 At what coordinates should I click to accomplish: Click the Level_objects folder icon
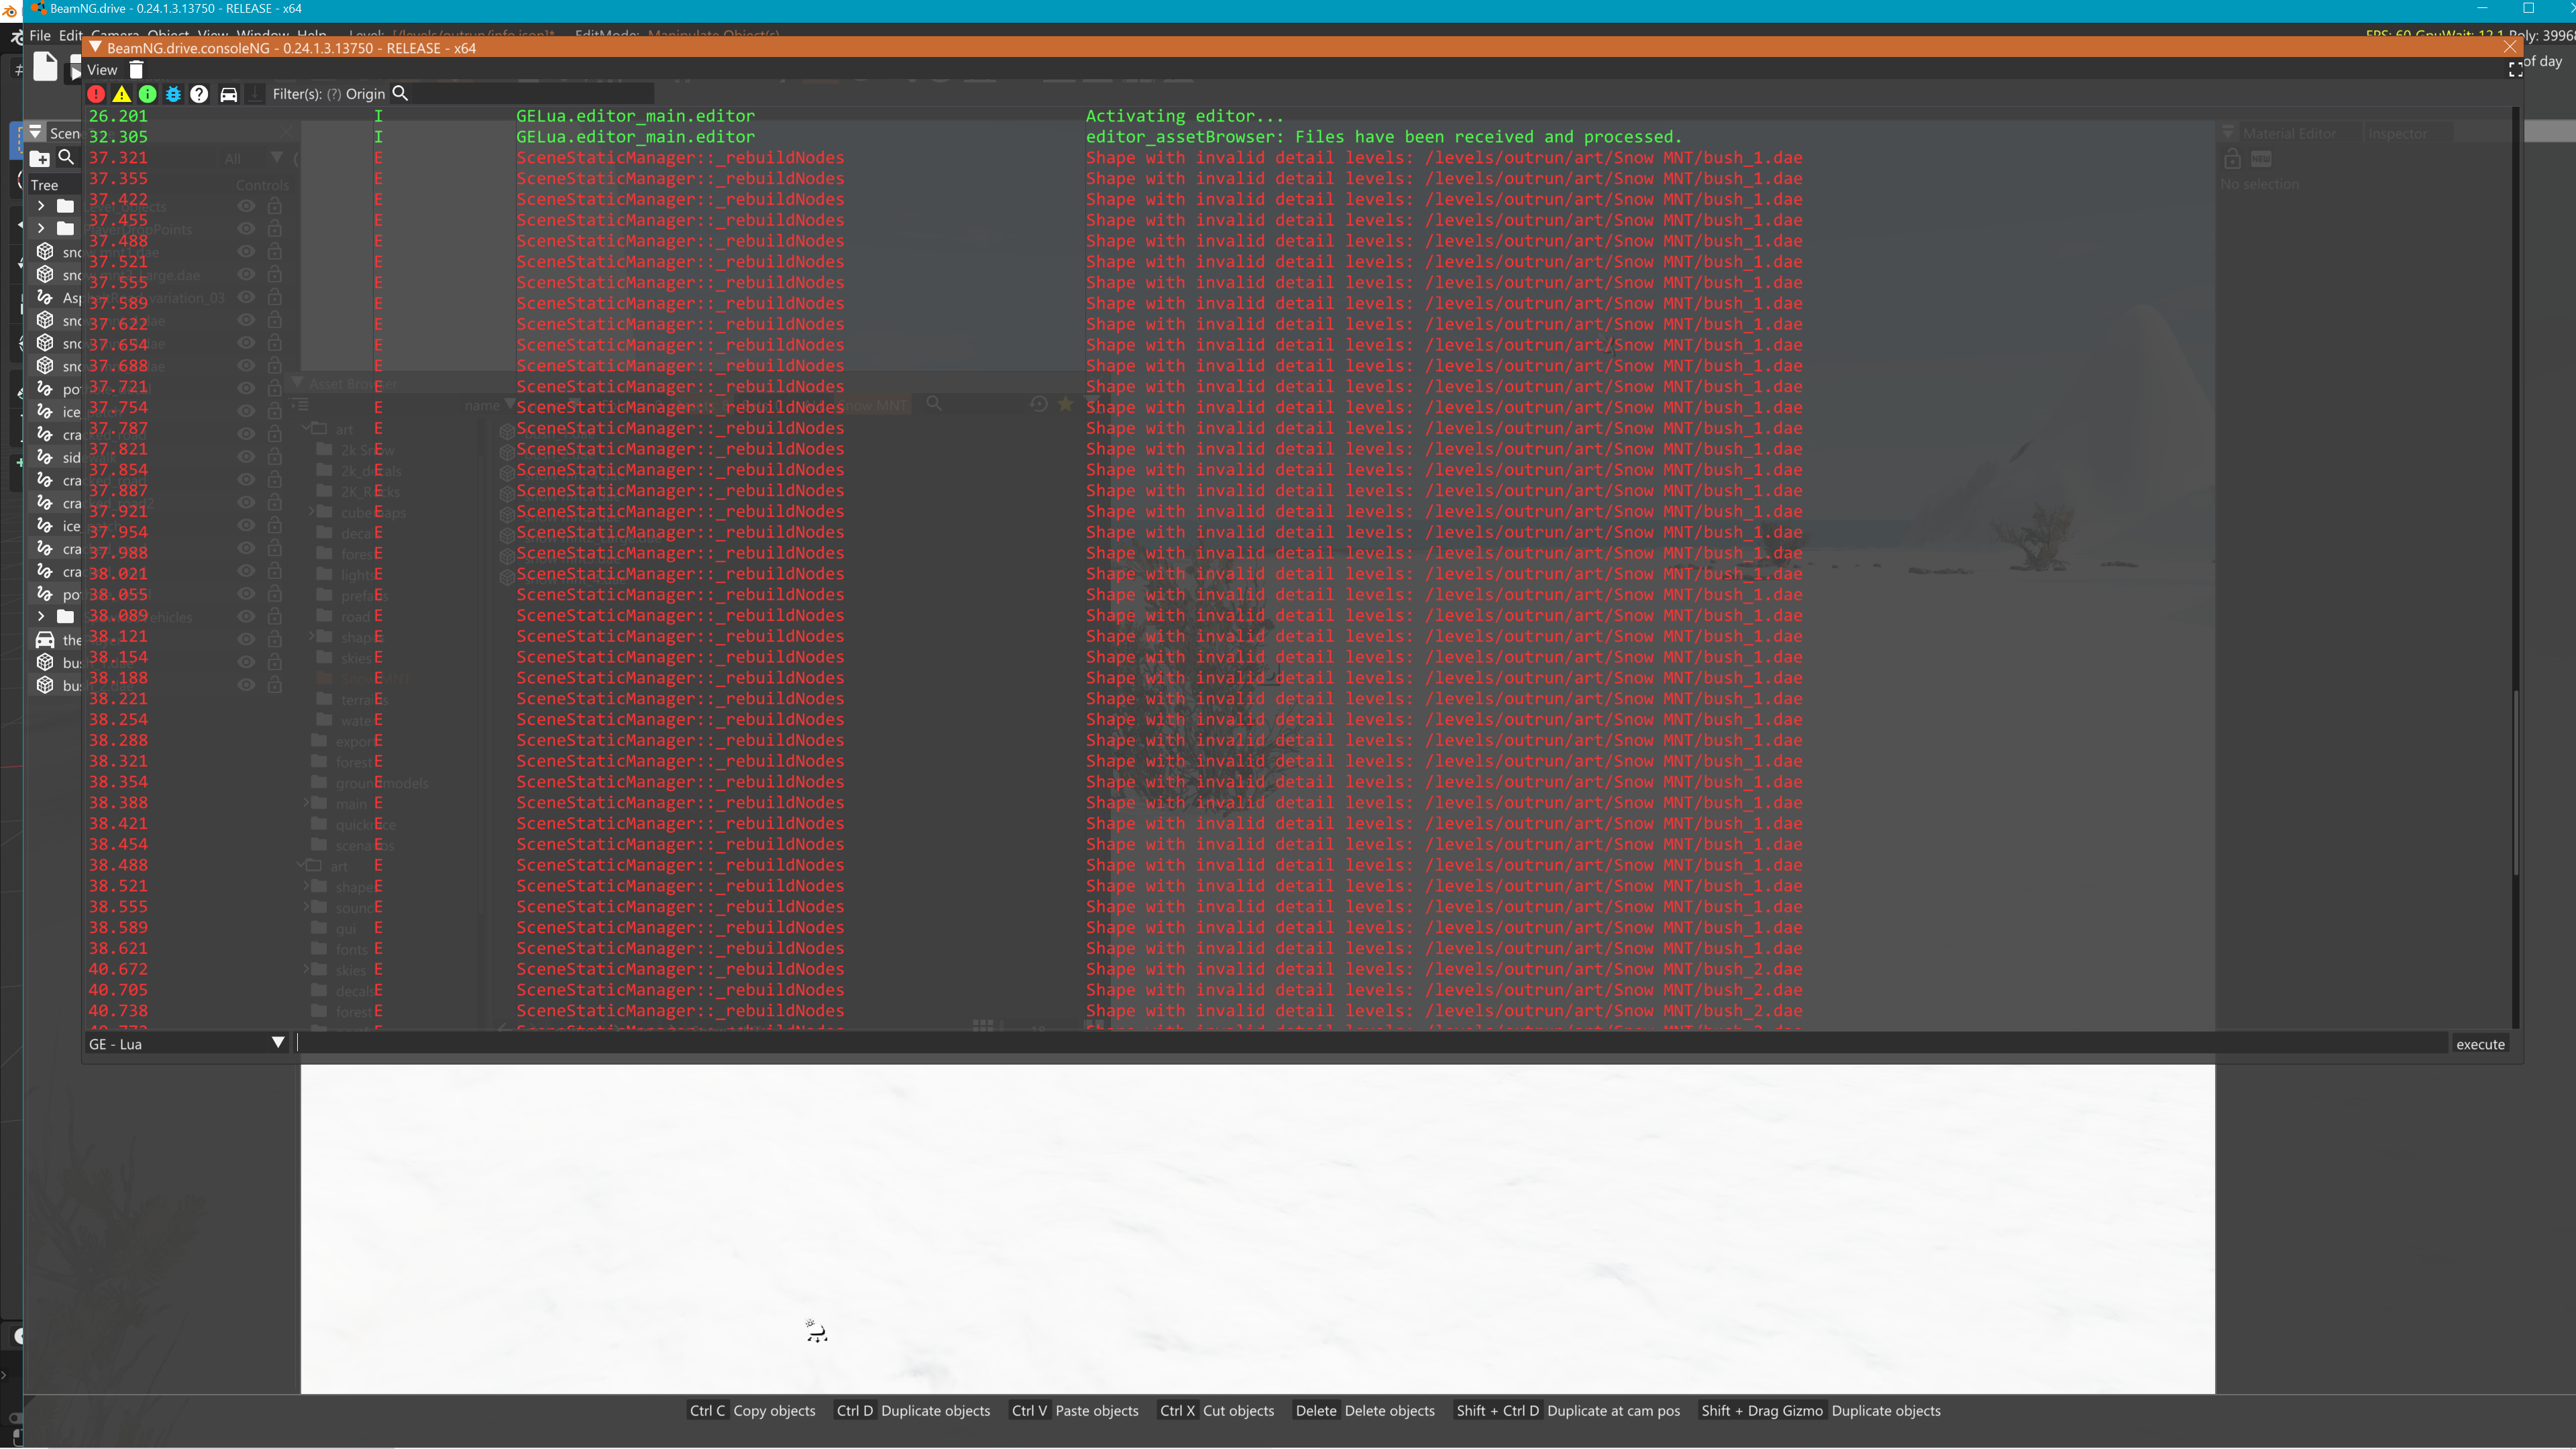(x=66, y=206)
